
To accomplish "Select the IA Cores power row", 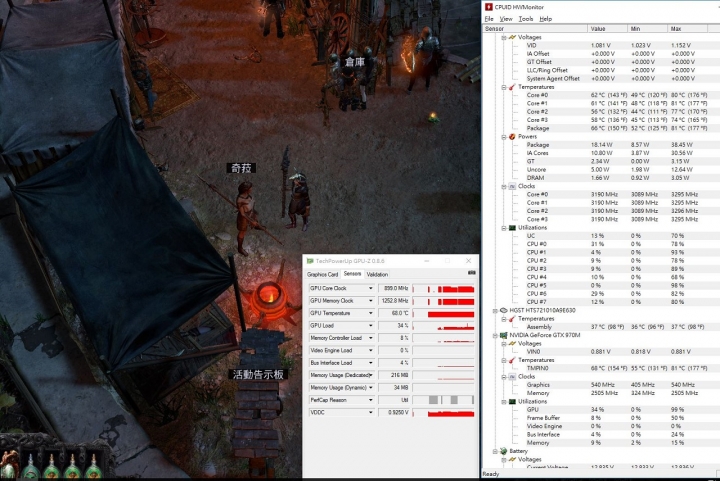I will (x=602, y=153).
